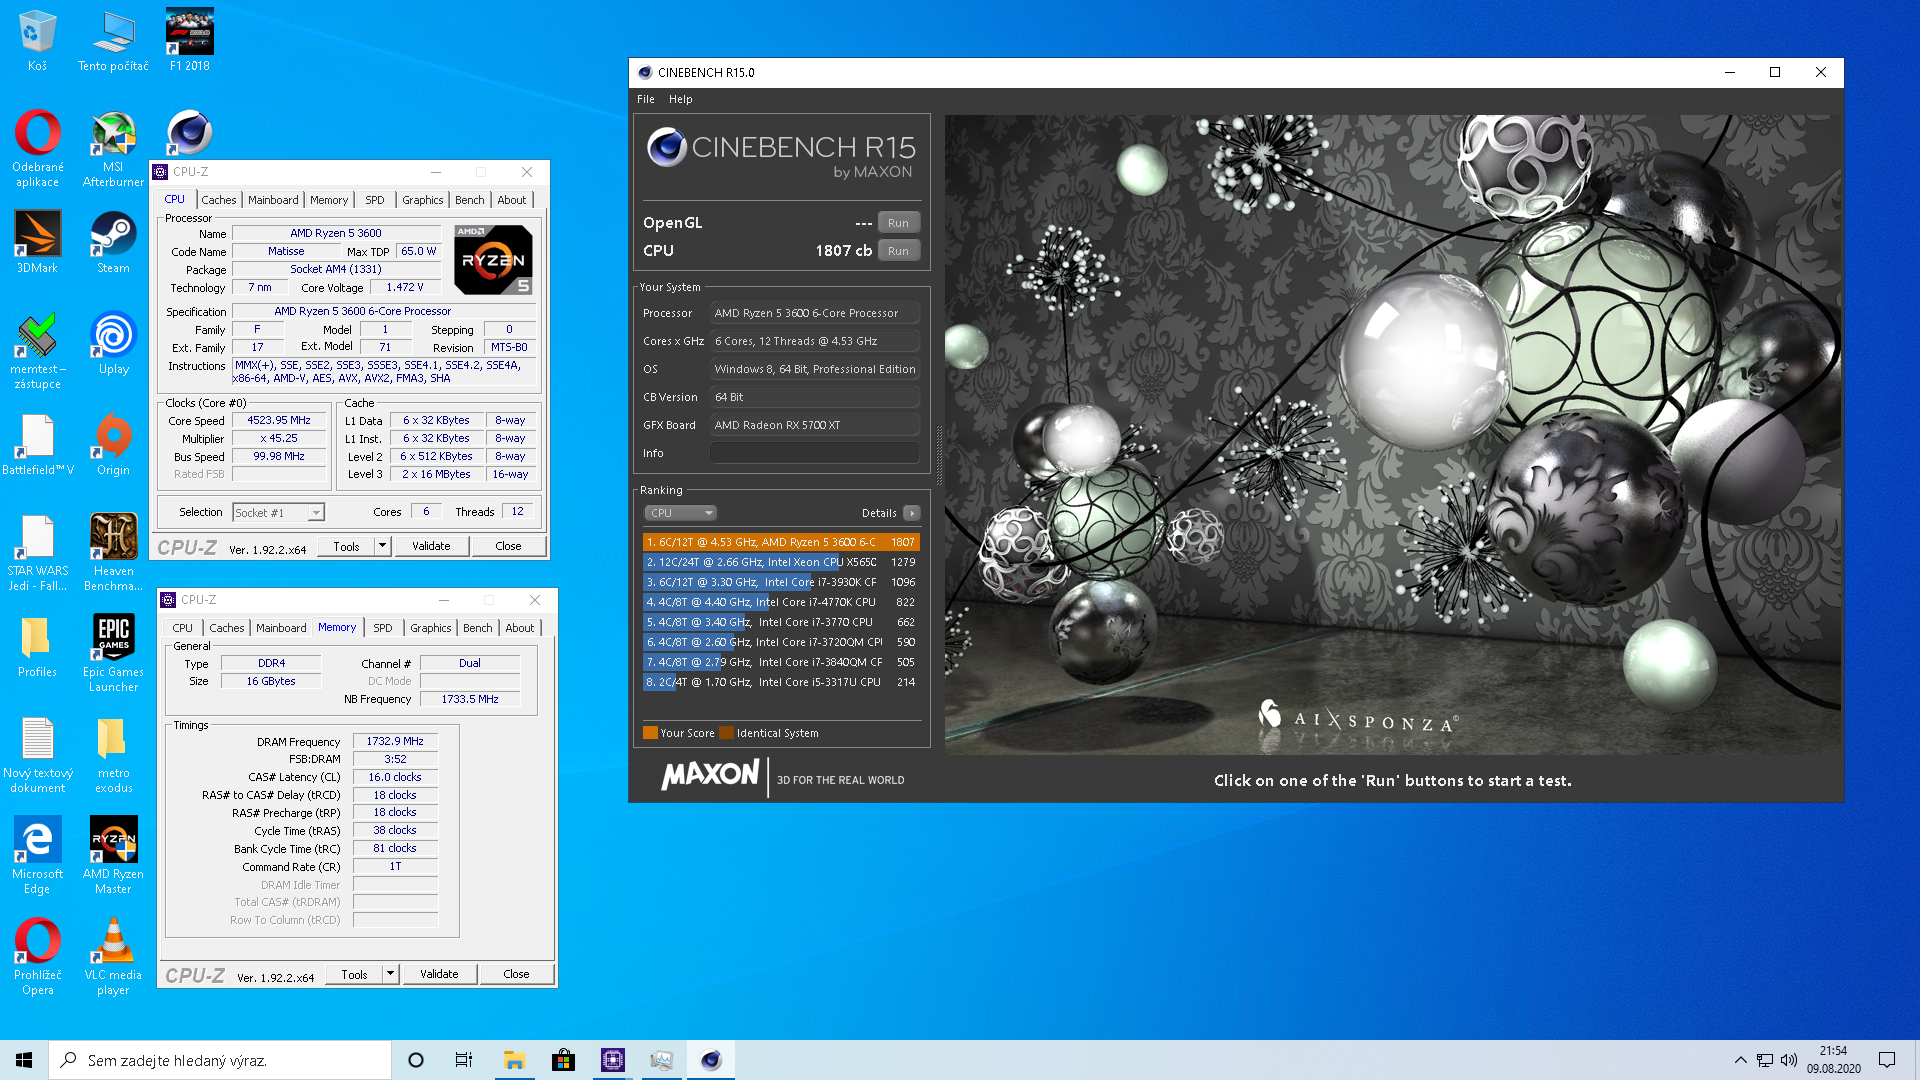The height and width of the screenshot is (1080, 1920).
Task: Open File Explorer from taskbar
Action: pyautogui.click(x=514, y=1060)
